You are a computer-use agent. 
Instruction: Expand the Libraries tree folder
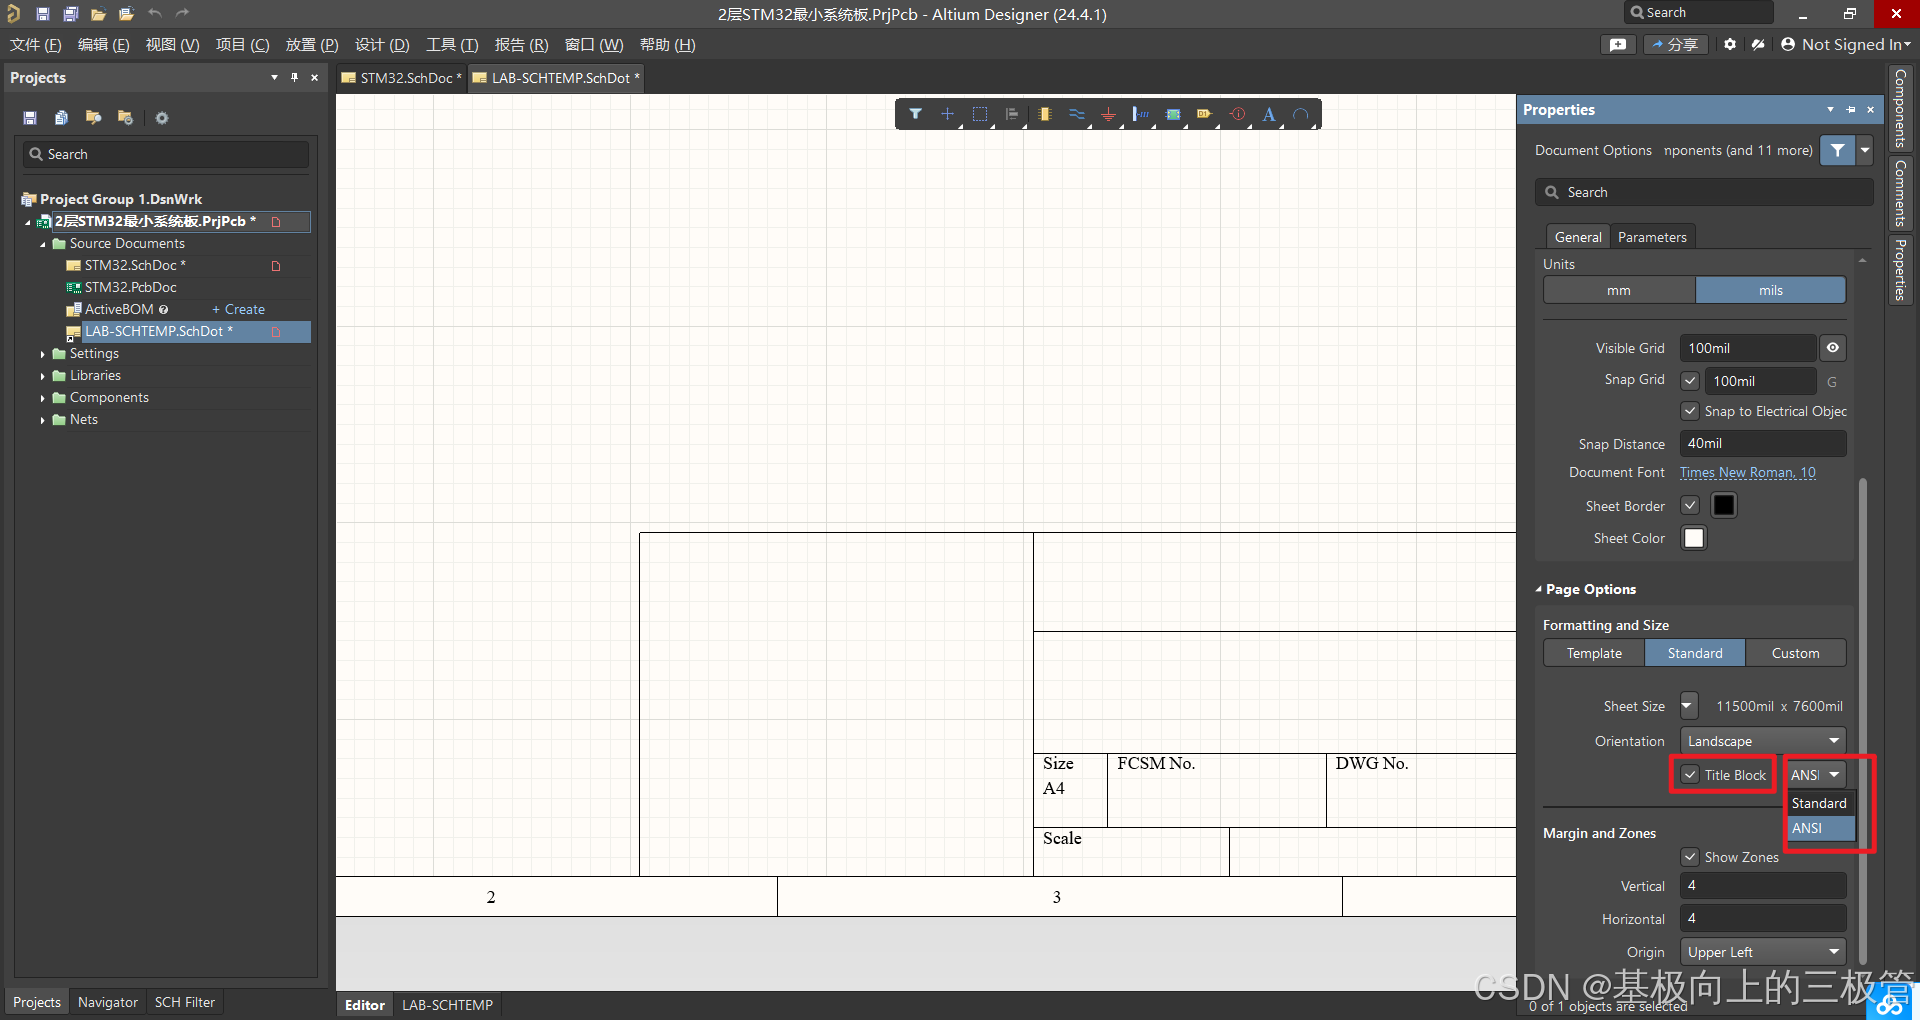pyautogui.click(x=42, y=376)
